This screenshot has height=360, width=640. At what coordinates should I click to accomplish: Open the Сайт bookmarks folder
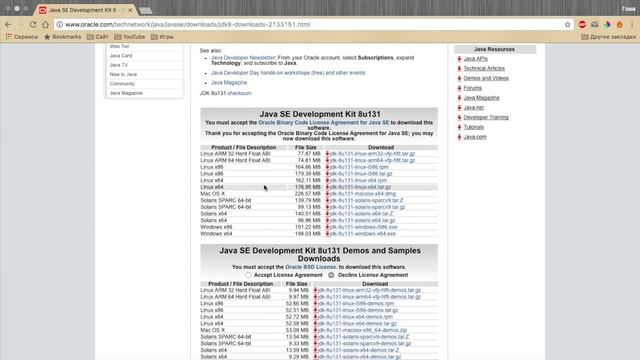pyautogui.click(x=98, y=37)
